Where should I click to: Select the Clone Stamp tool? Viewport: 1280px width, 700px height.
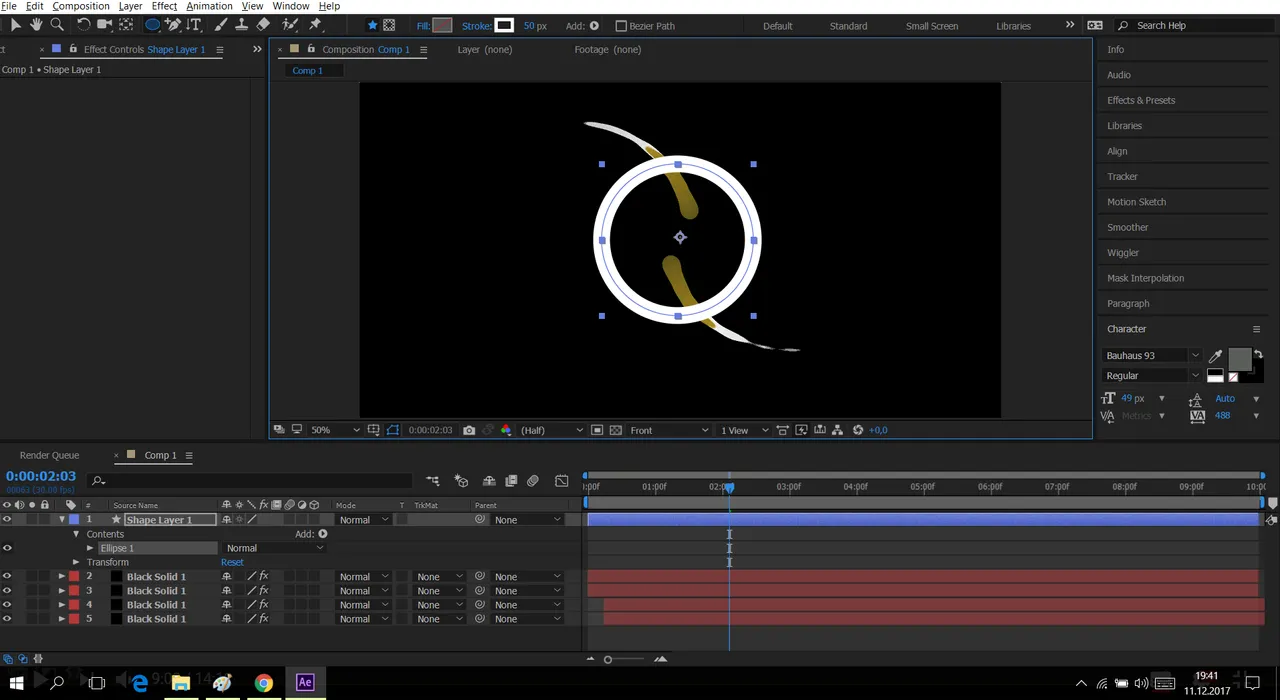tap(241, 25)
